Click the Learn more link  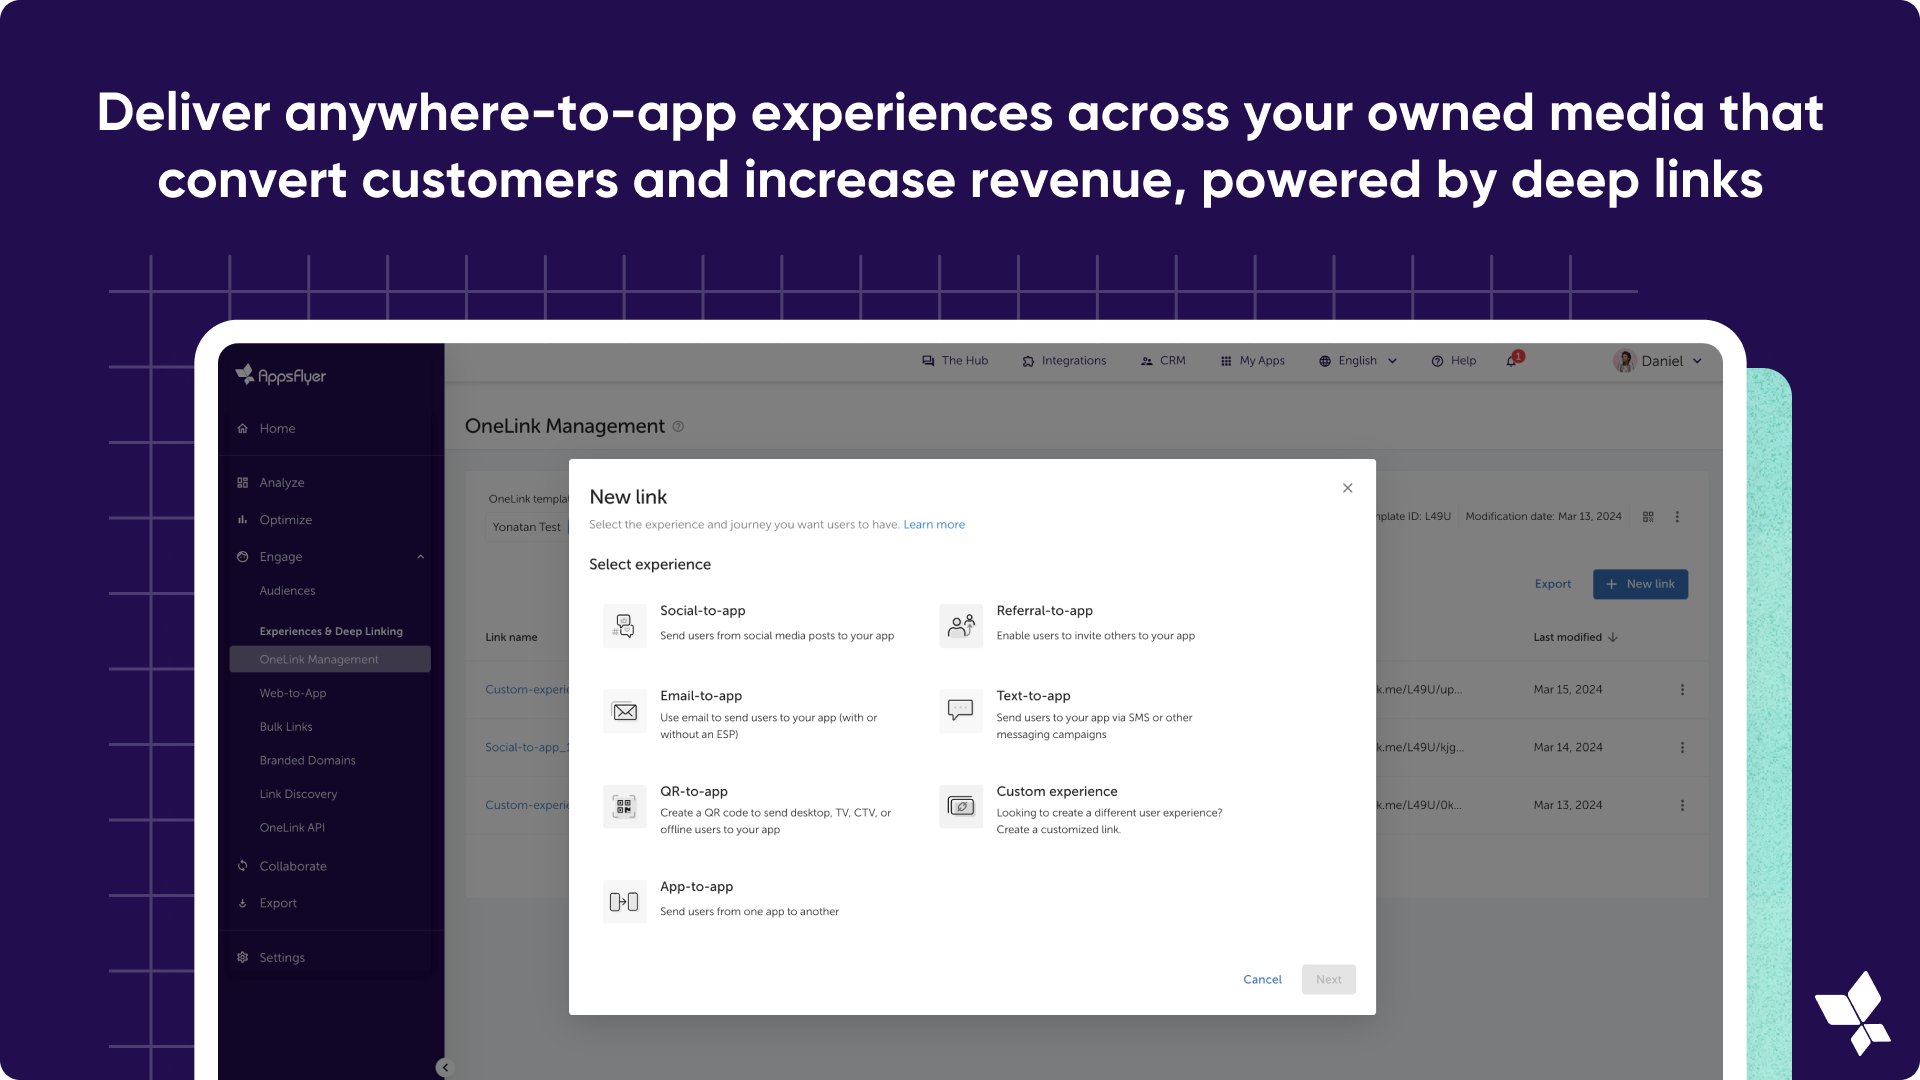(x=934, y=525)
